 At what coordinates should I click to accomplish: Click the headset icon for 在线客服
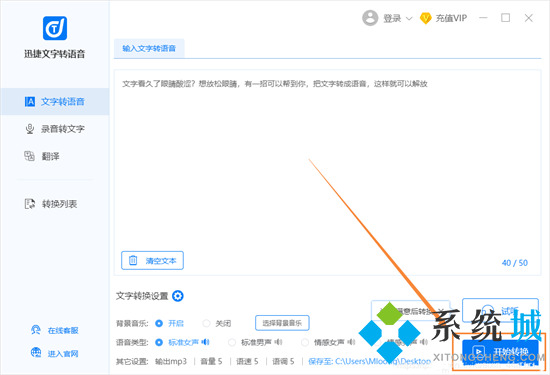click(36, 330)
